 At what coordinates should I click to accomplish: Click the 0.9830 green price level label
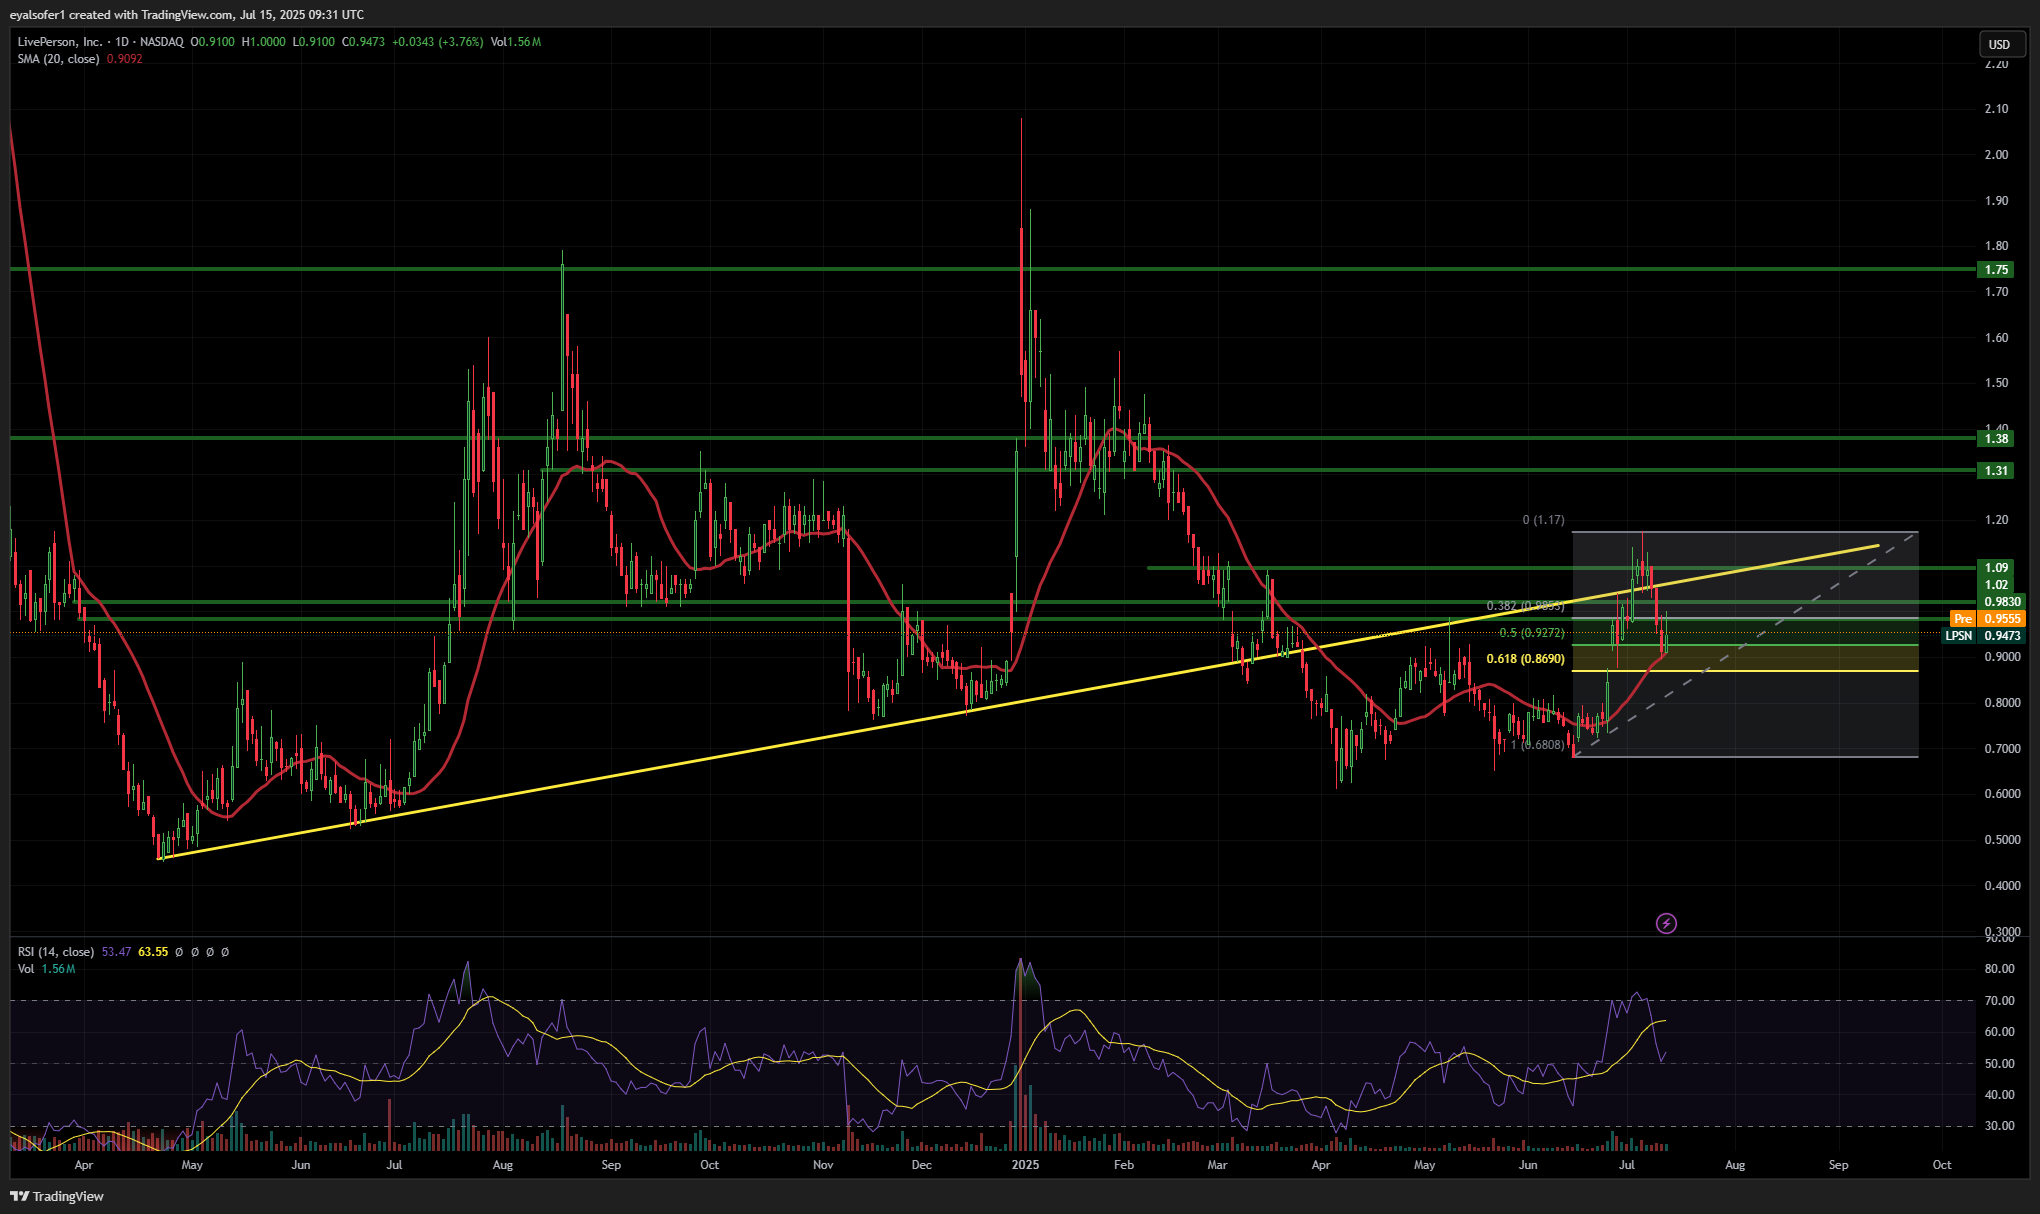click(x=2002, y=602)
